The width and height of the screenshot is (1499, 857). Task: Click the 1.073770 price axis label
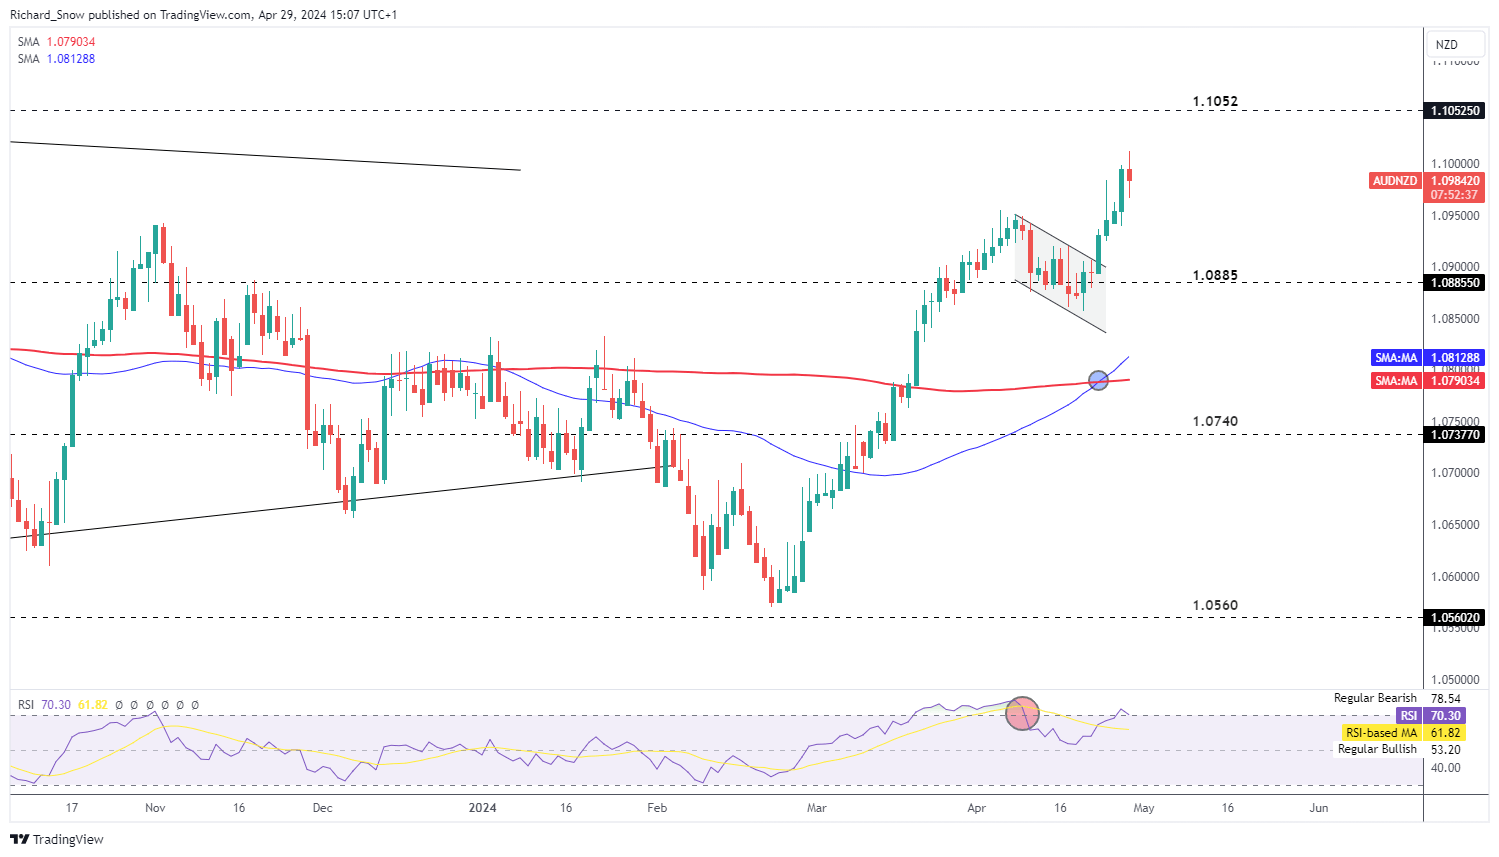[x=1455, y=434]
